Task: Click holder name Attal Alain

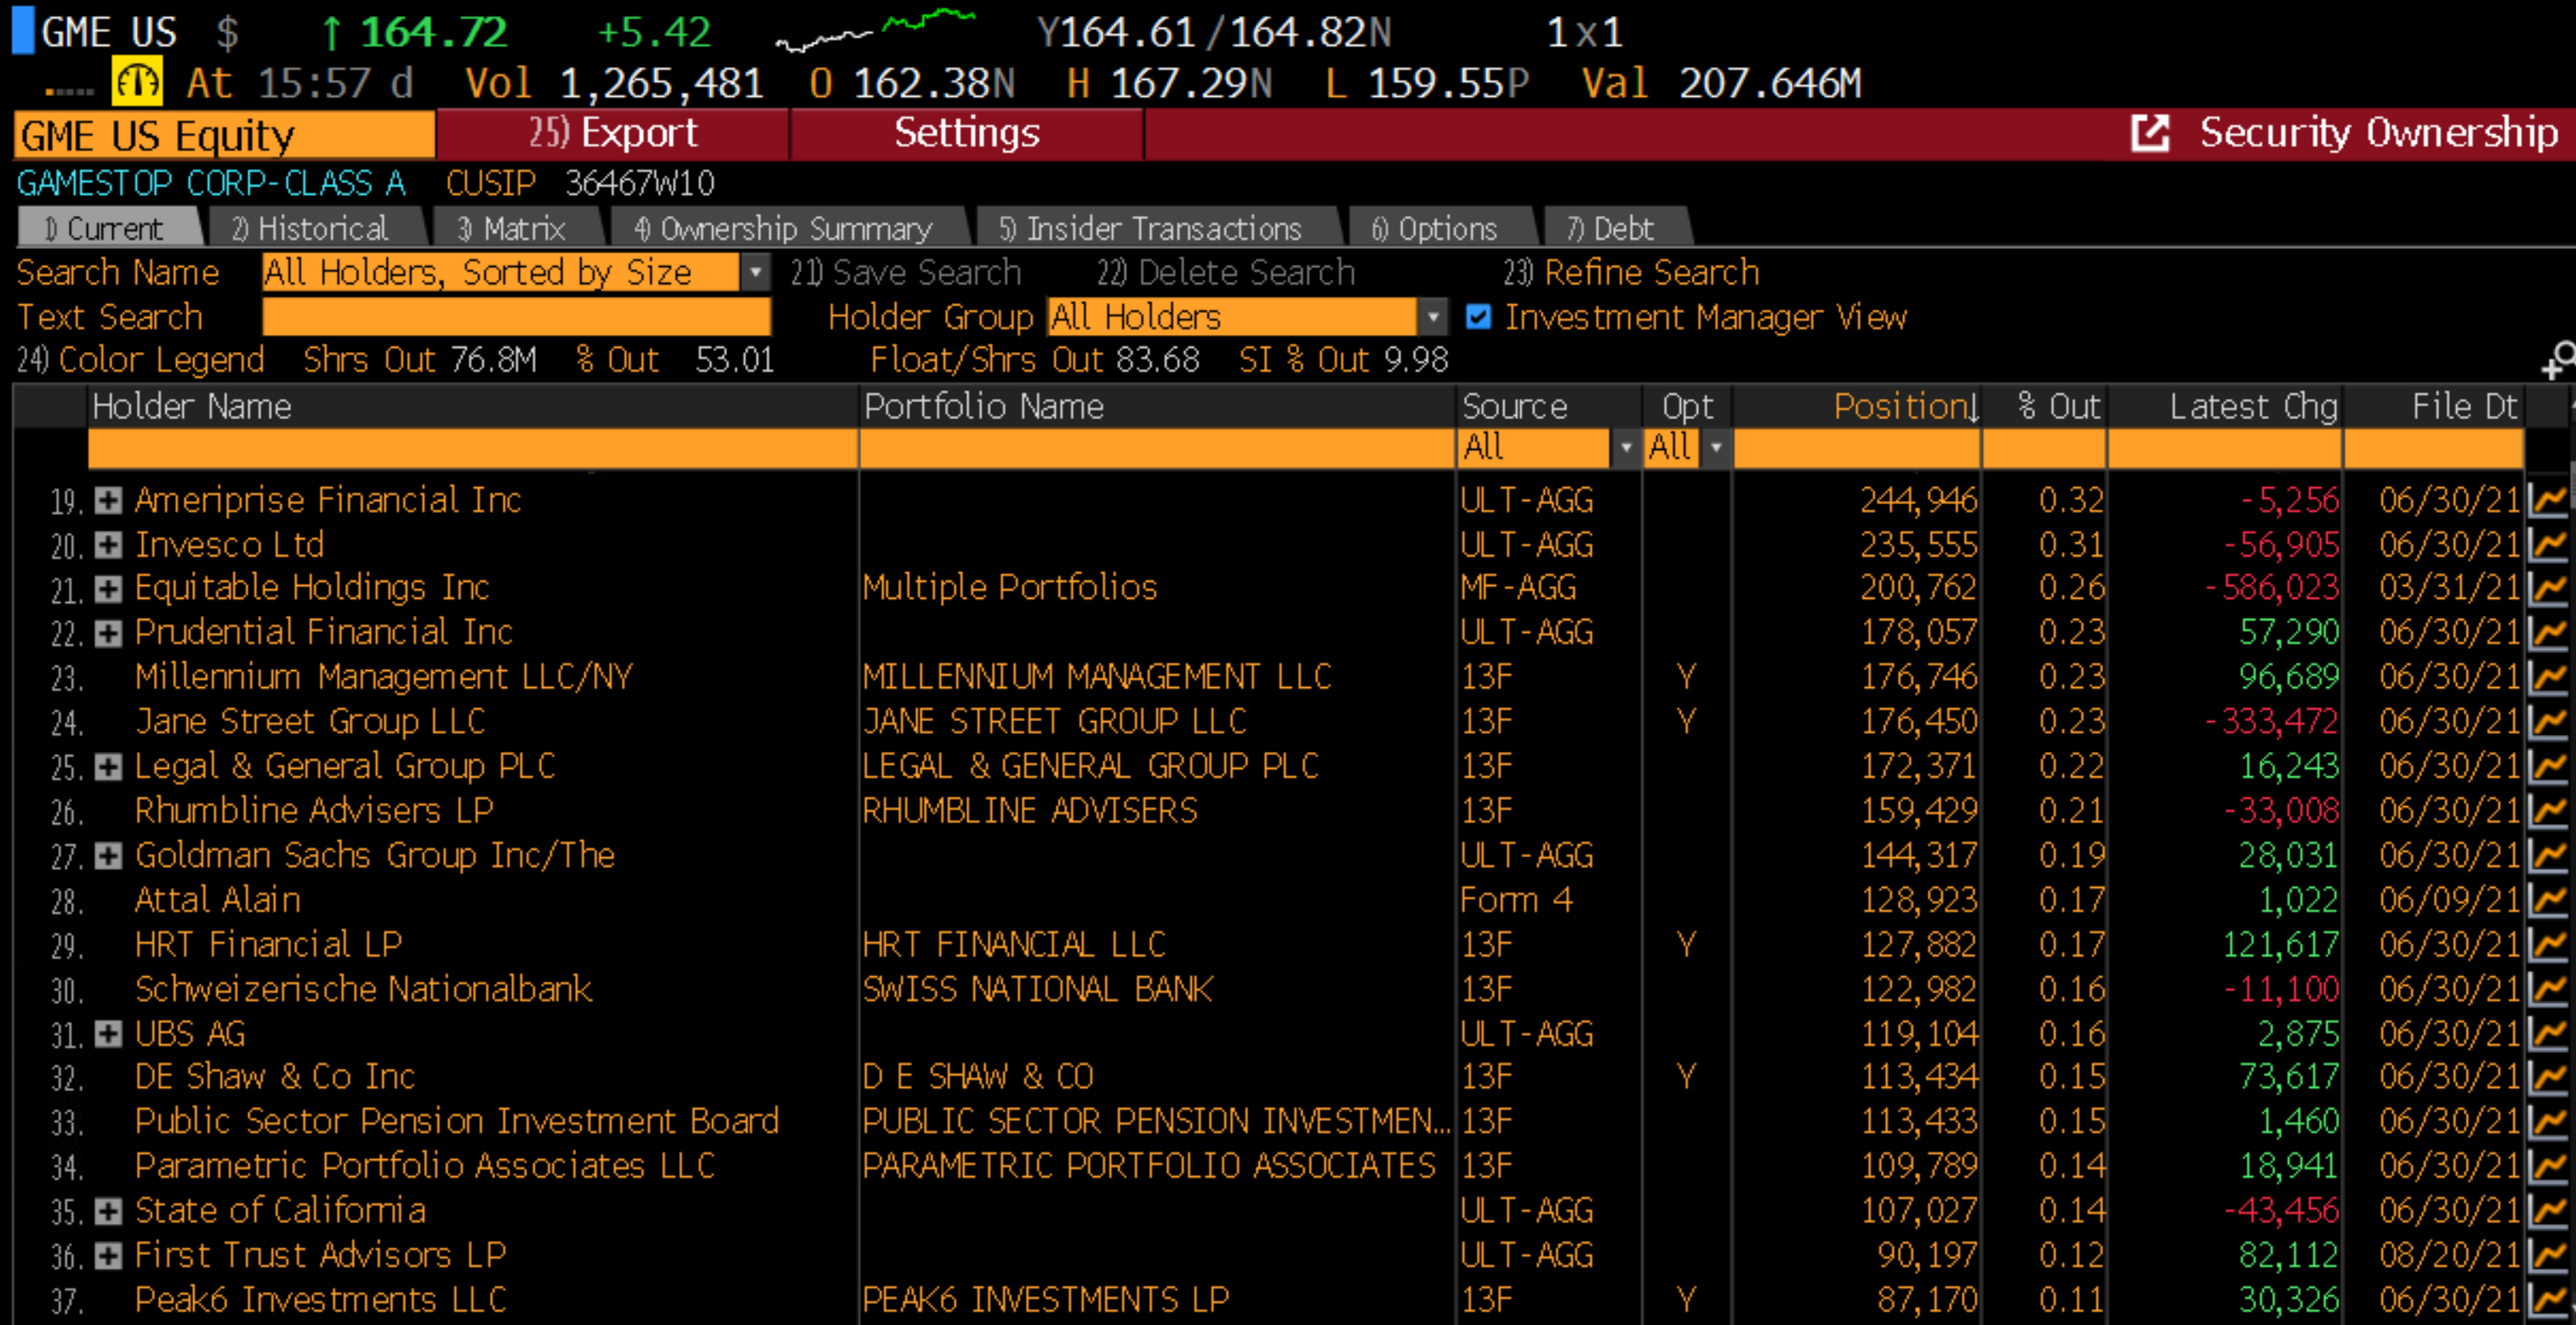Action: (218, 900)
